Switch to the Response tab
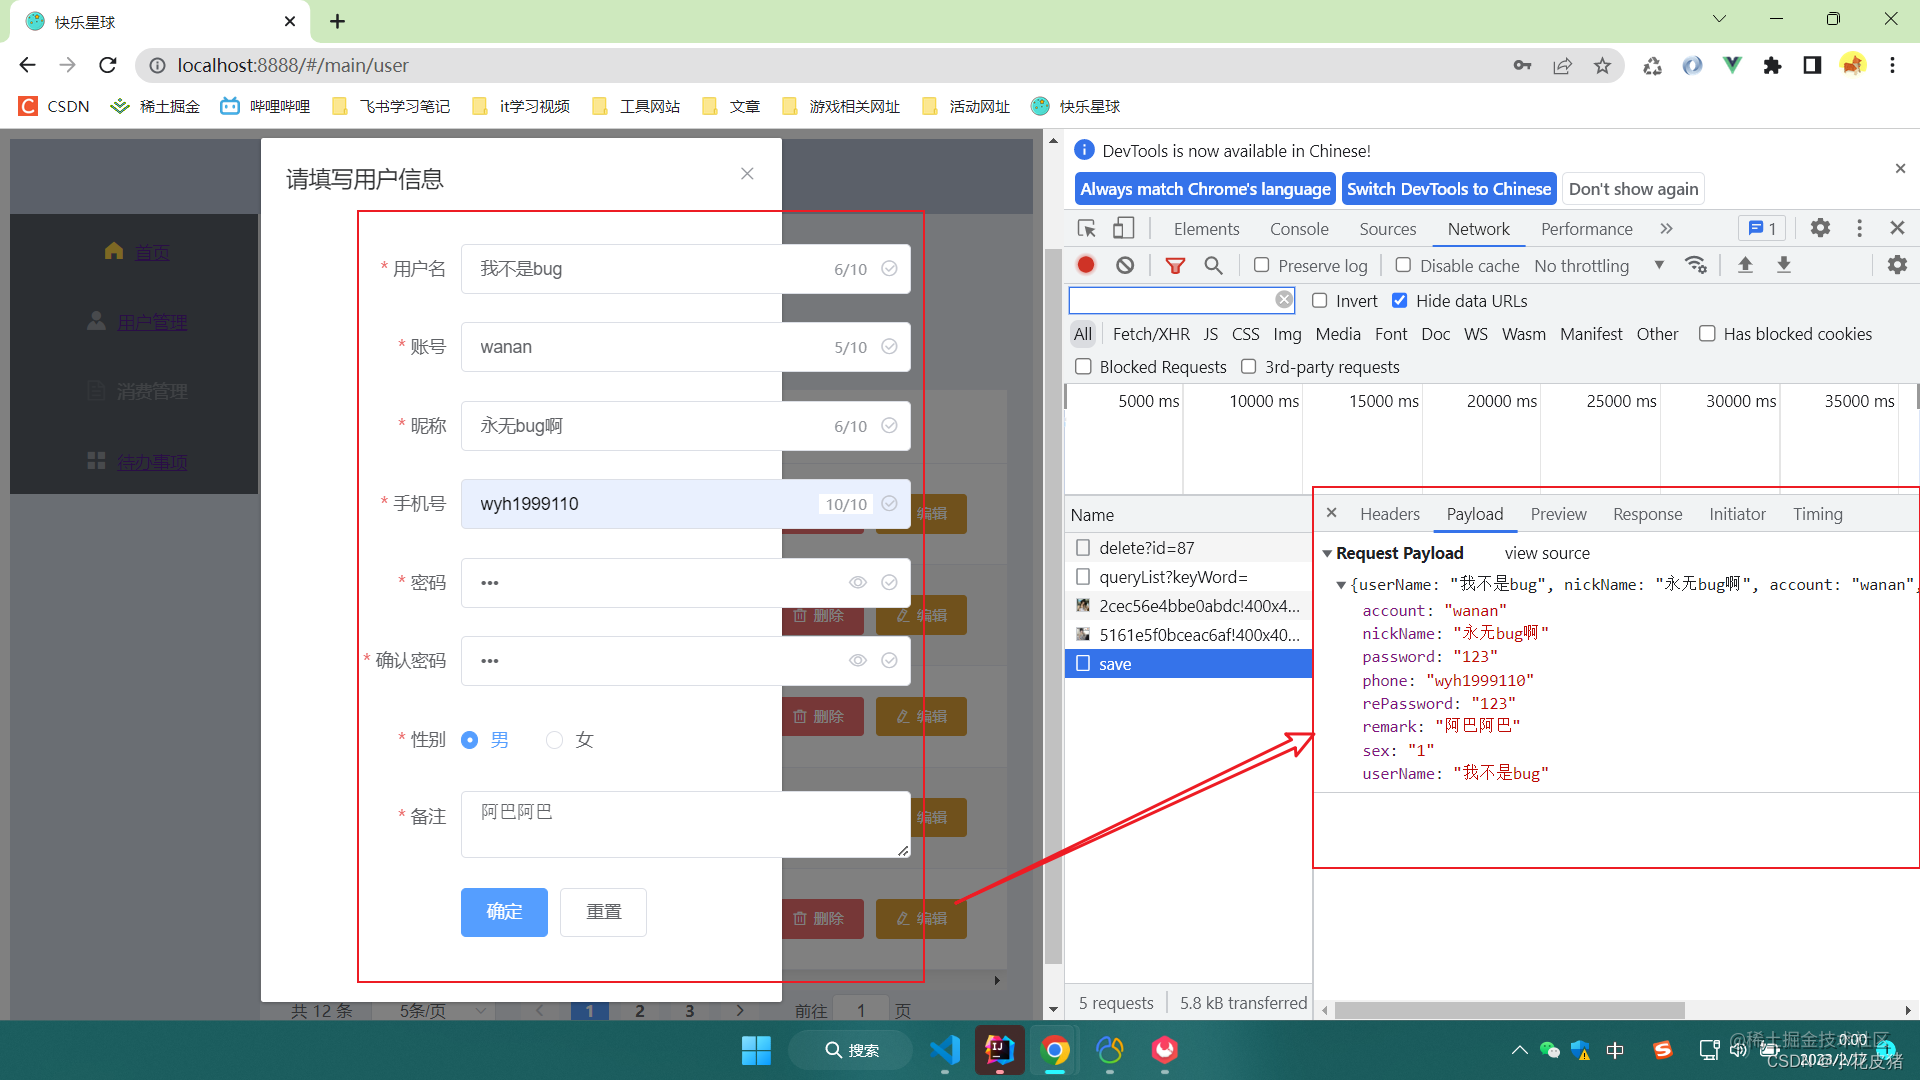Viewport: 1920px width, 1080px height. 1647,514
